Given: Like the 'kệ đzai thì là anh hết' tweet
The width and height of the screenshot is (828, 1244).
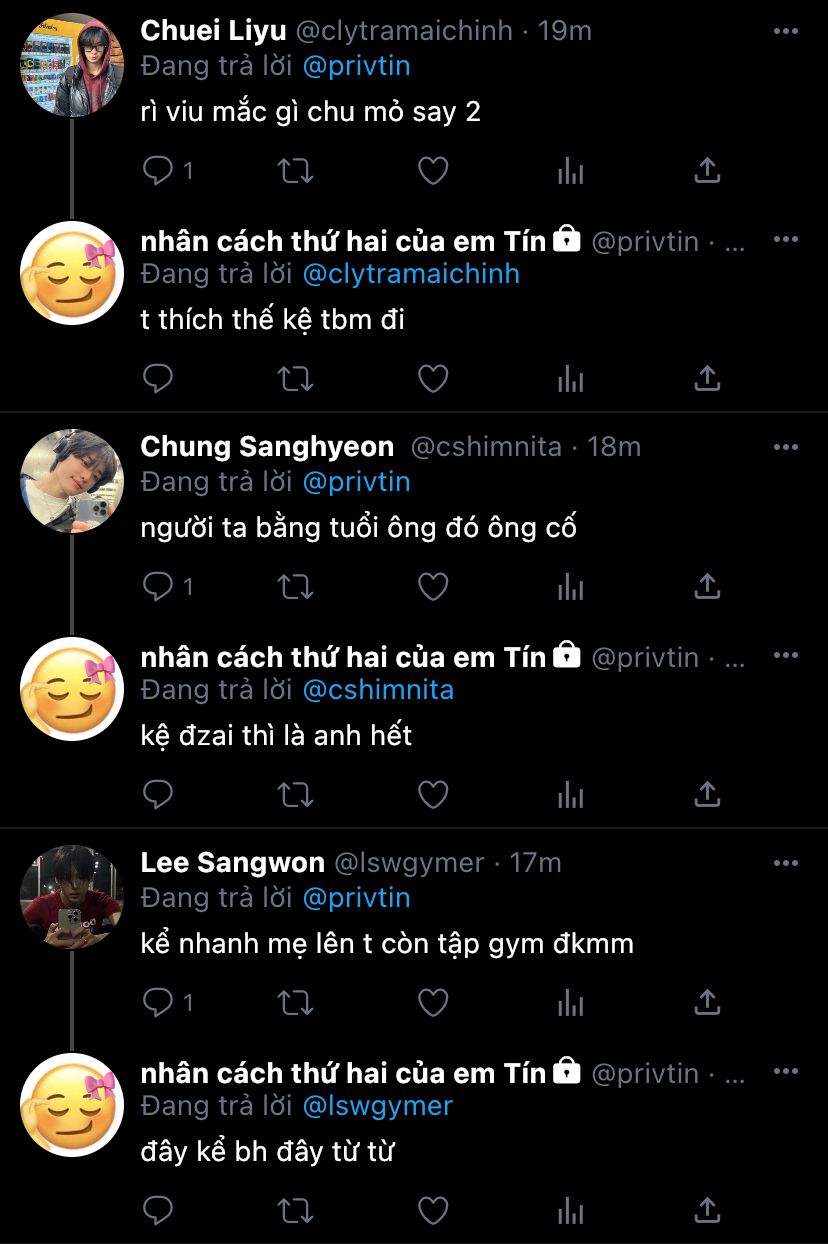Looking at the screenshot, I should 432,795.
